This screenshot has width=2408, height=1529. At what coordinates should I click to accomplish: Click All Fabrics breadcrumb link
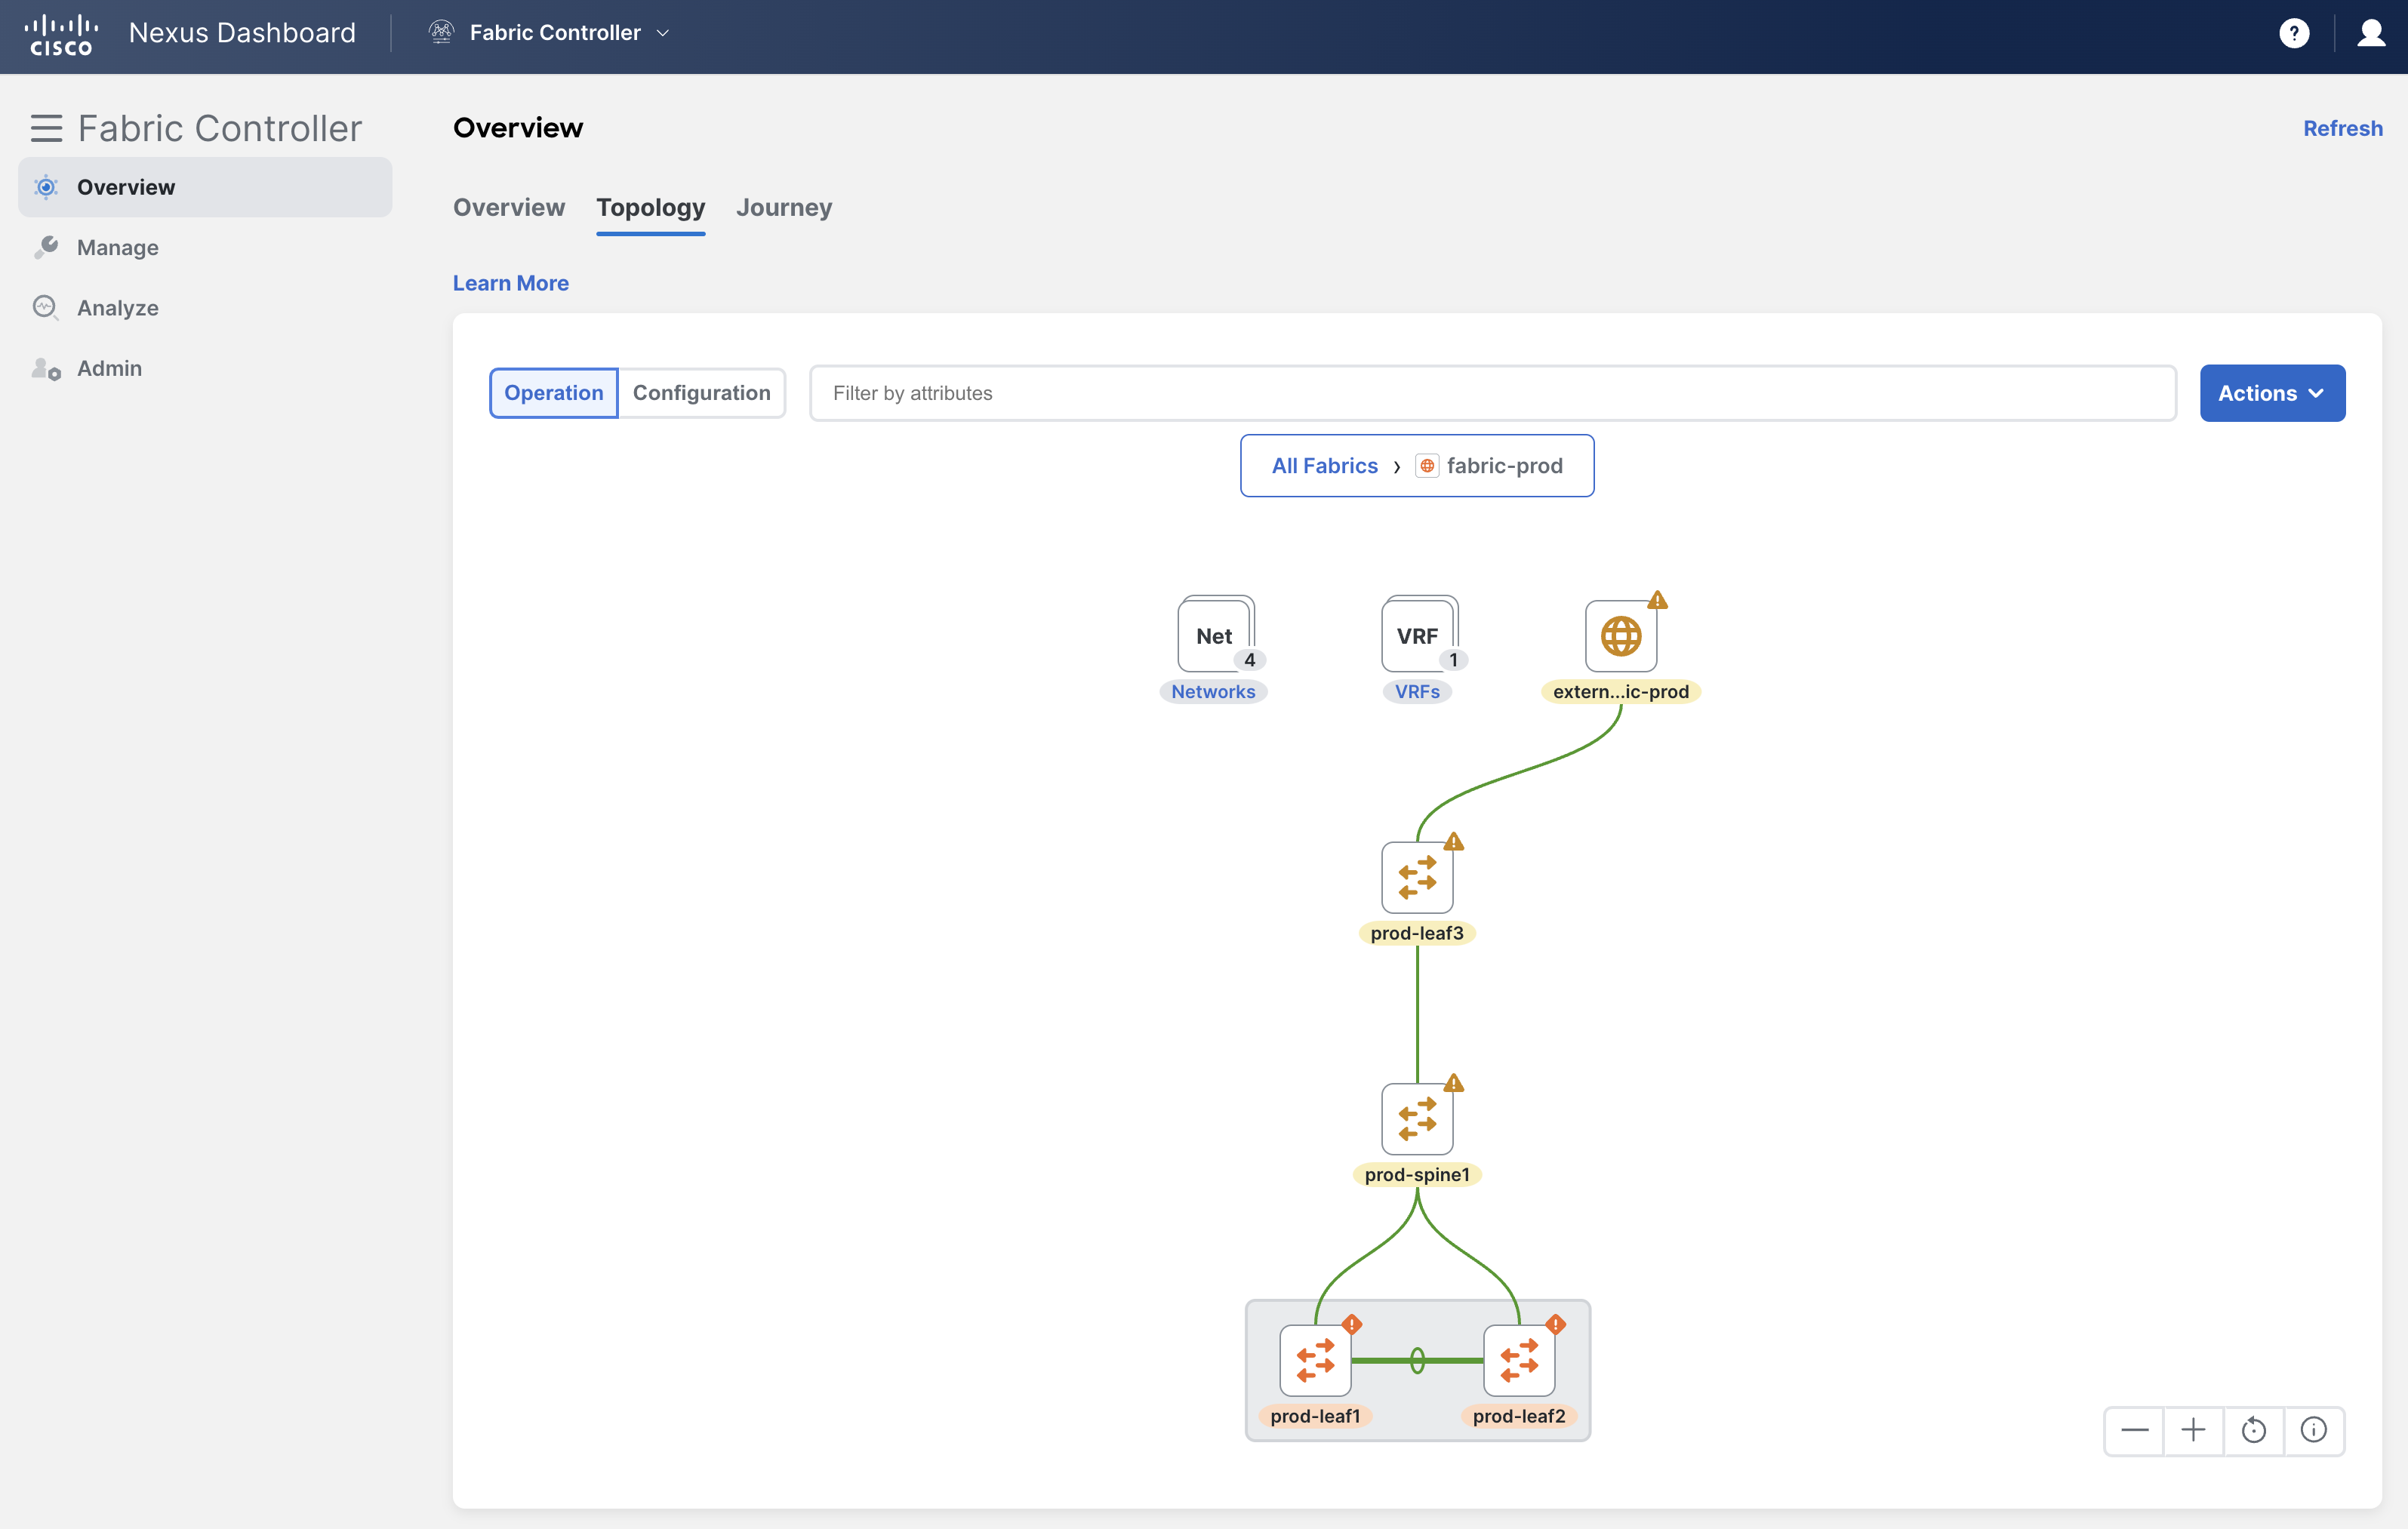click(x=1324, y=466)
